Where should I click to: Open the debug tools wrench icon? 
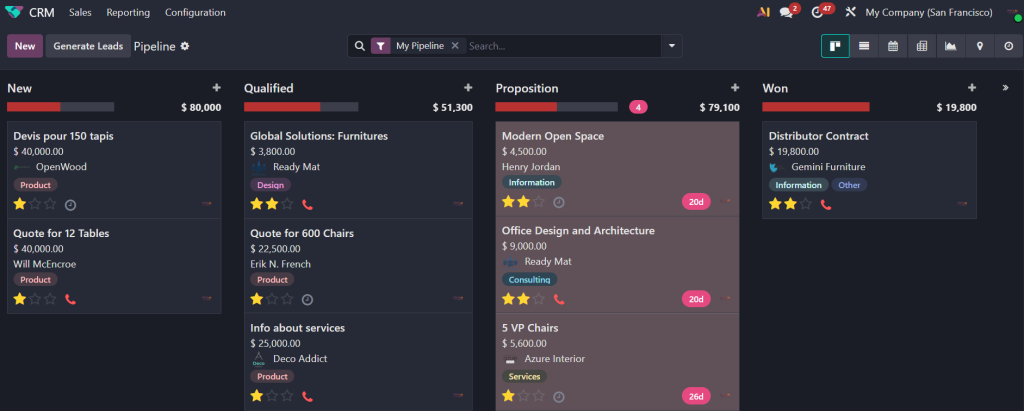click(x=850, y=12)
